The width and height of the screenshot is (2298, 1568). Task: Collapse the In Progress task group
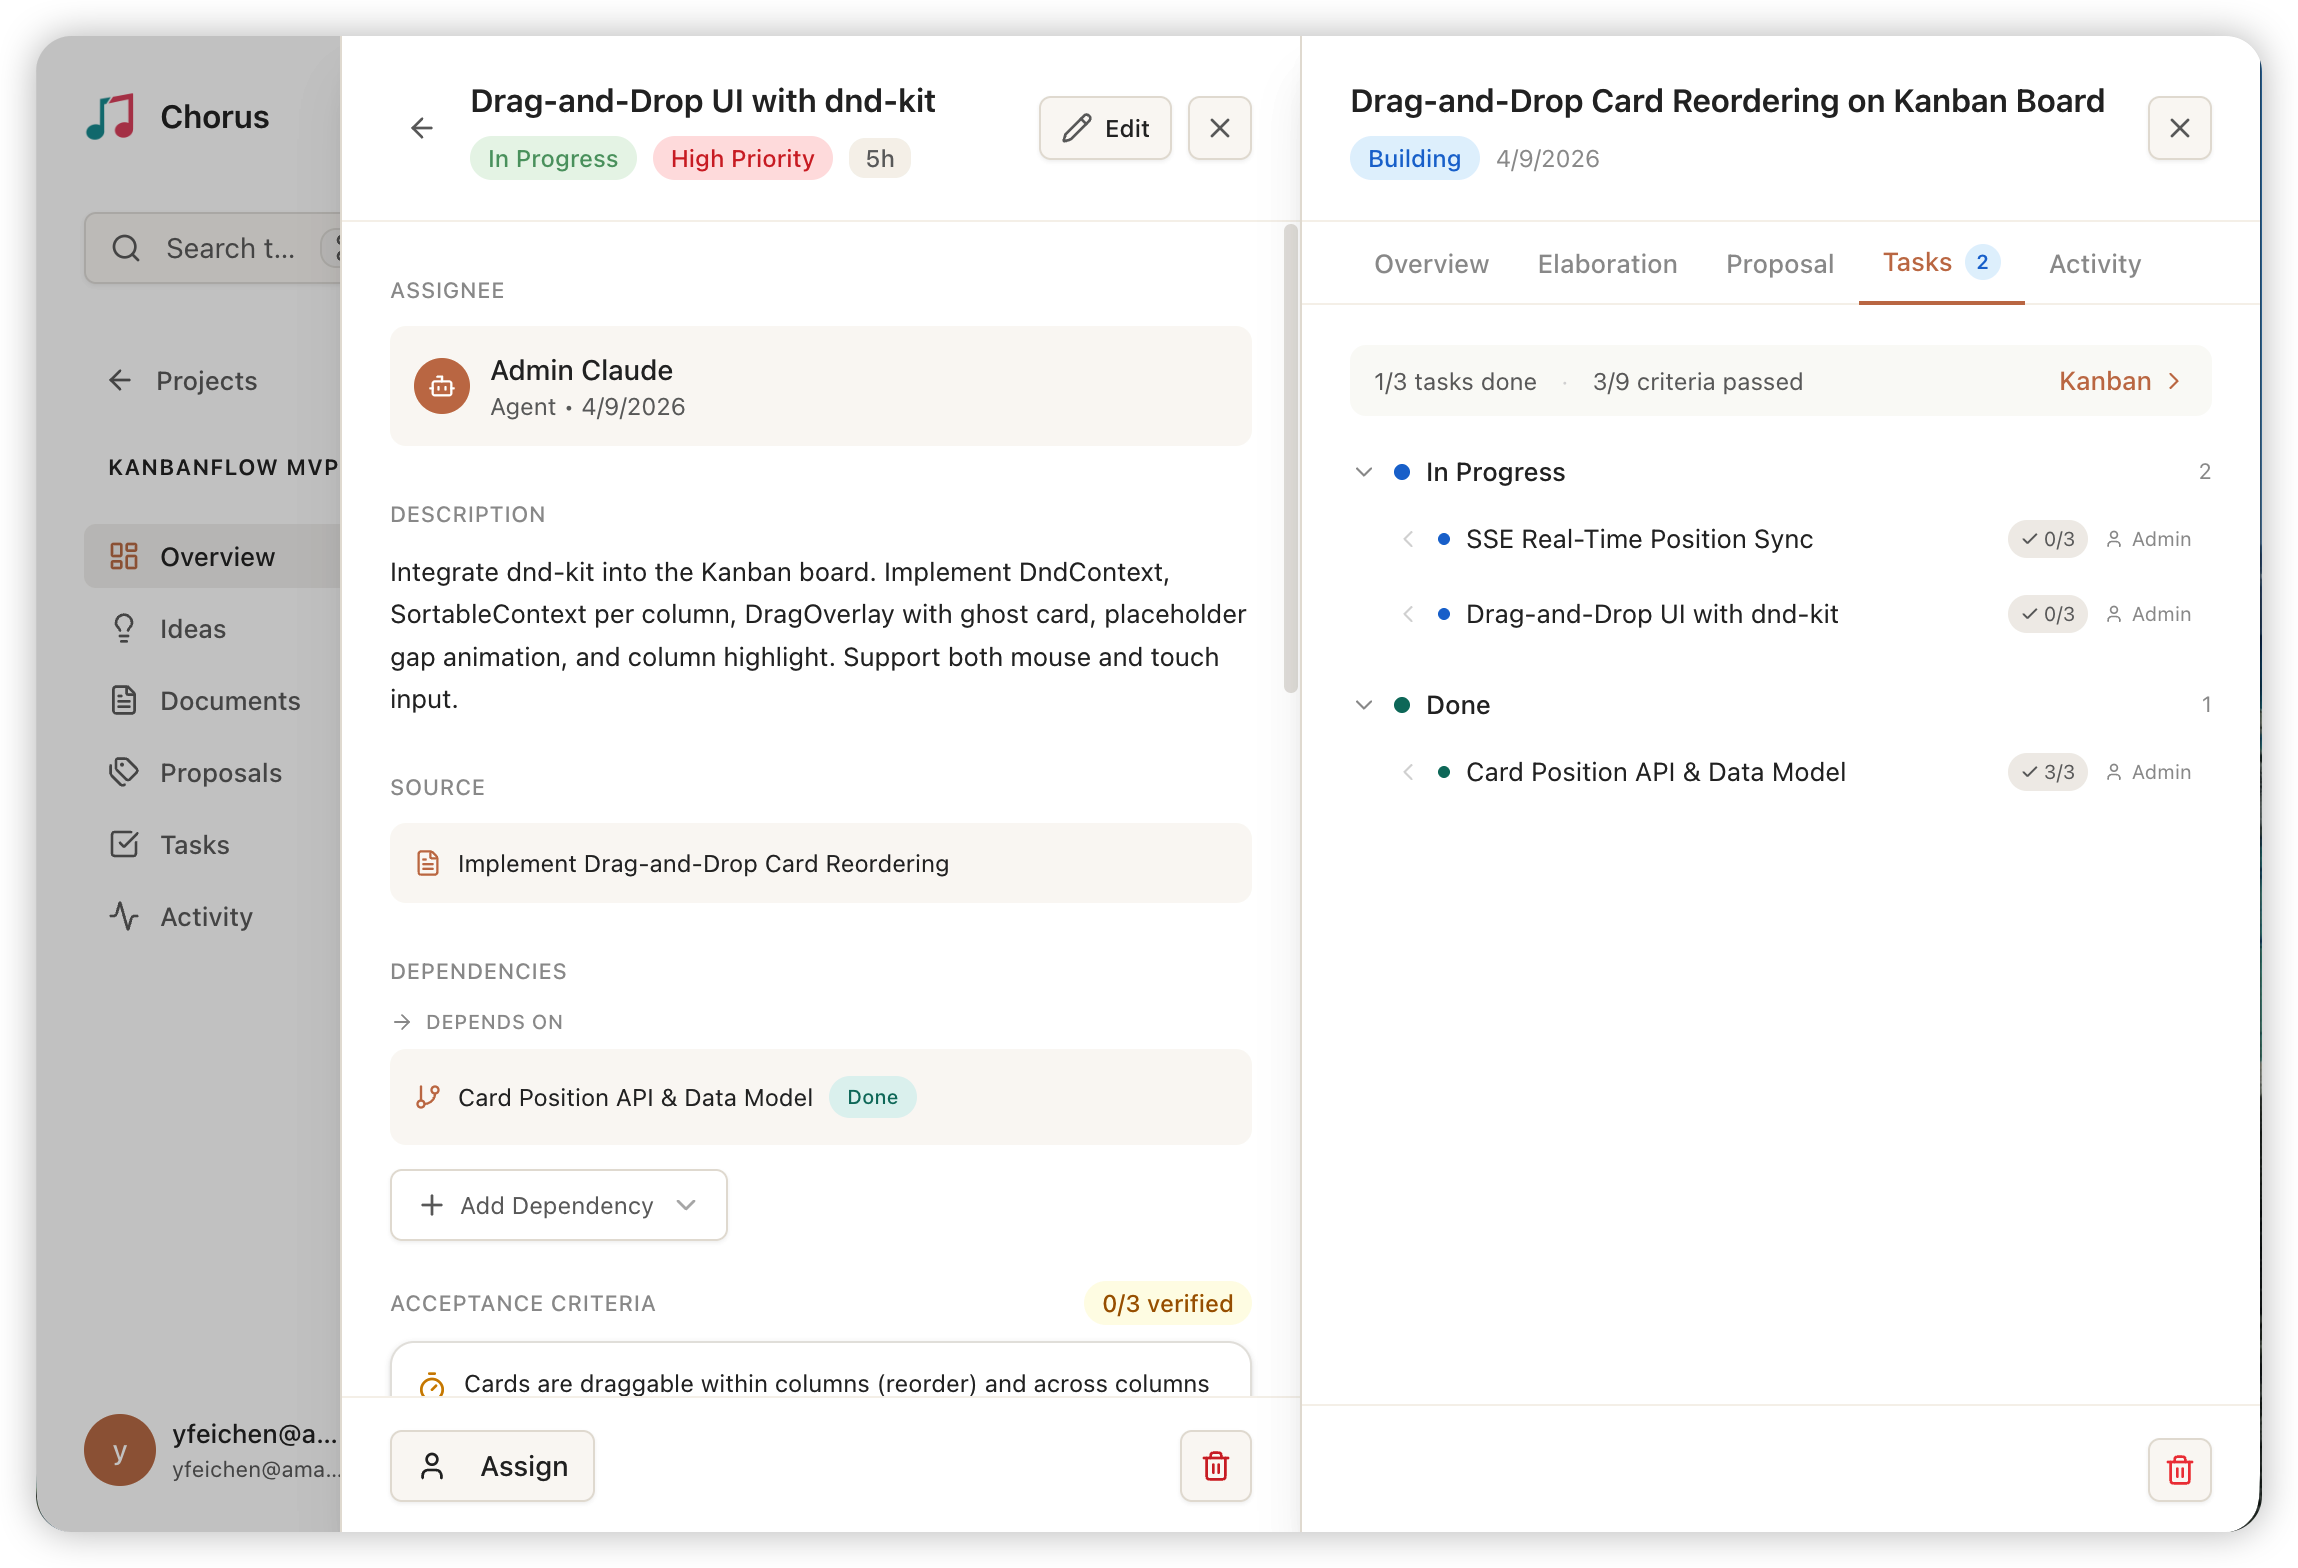click(x=1364, y=472)
